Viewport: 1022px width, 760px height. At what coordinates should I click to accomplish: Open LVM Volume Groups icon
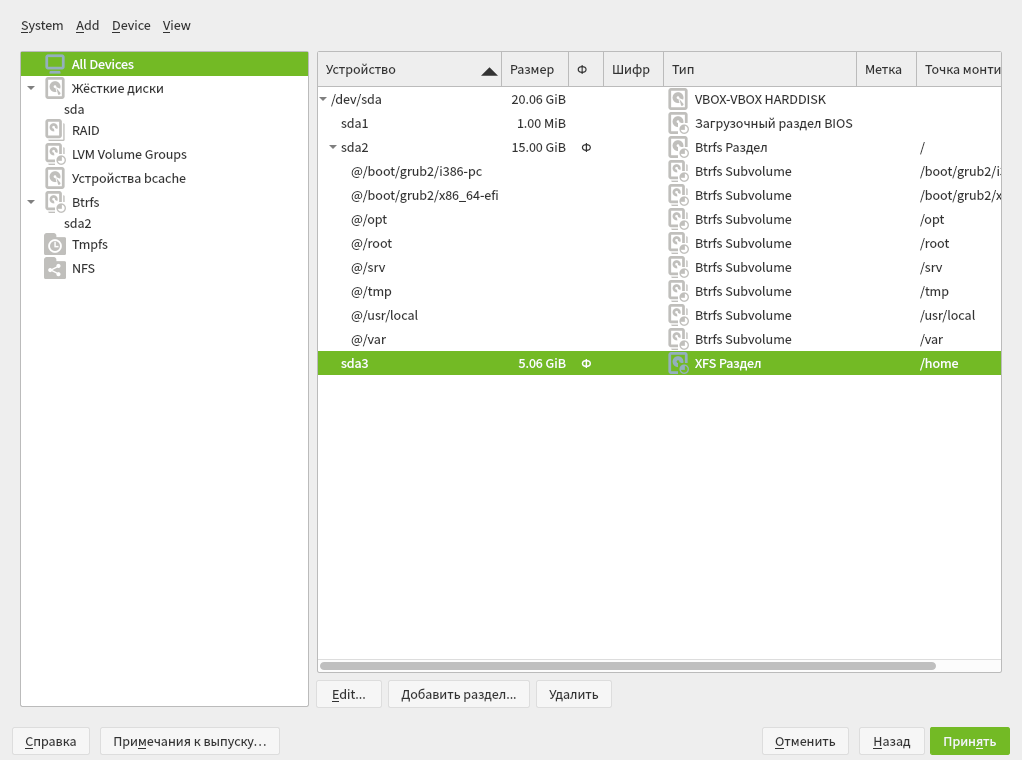click(55, 154)
